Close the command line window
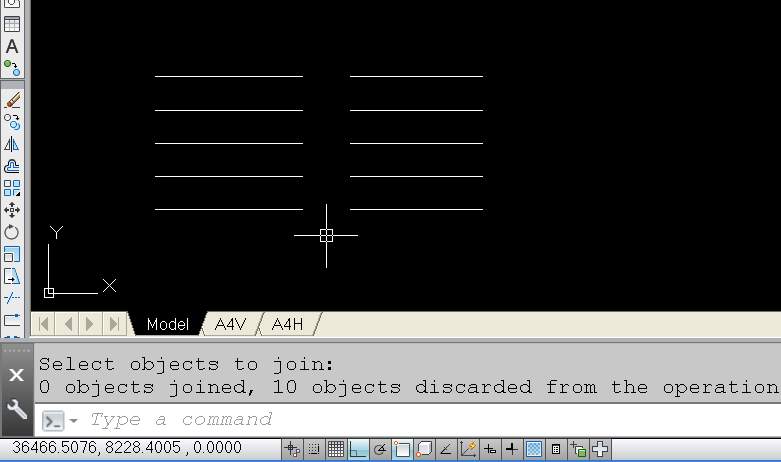Screen dimensions: 781x462 [16, 375]
